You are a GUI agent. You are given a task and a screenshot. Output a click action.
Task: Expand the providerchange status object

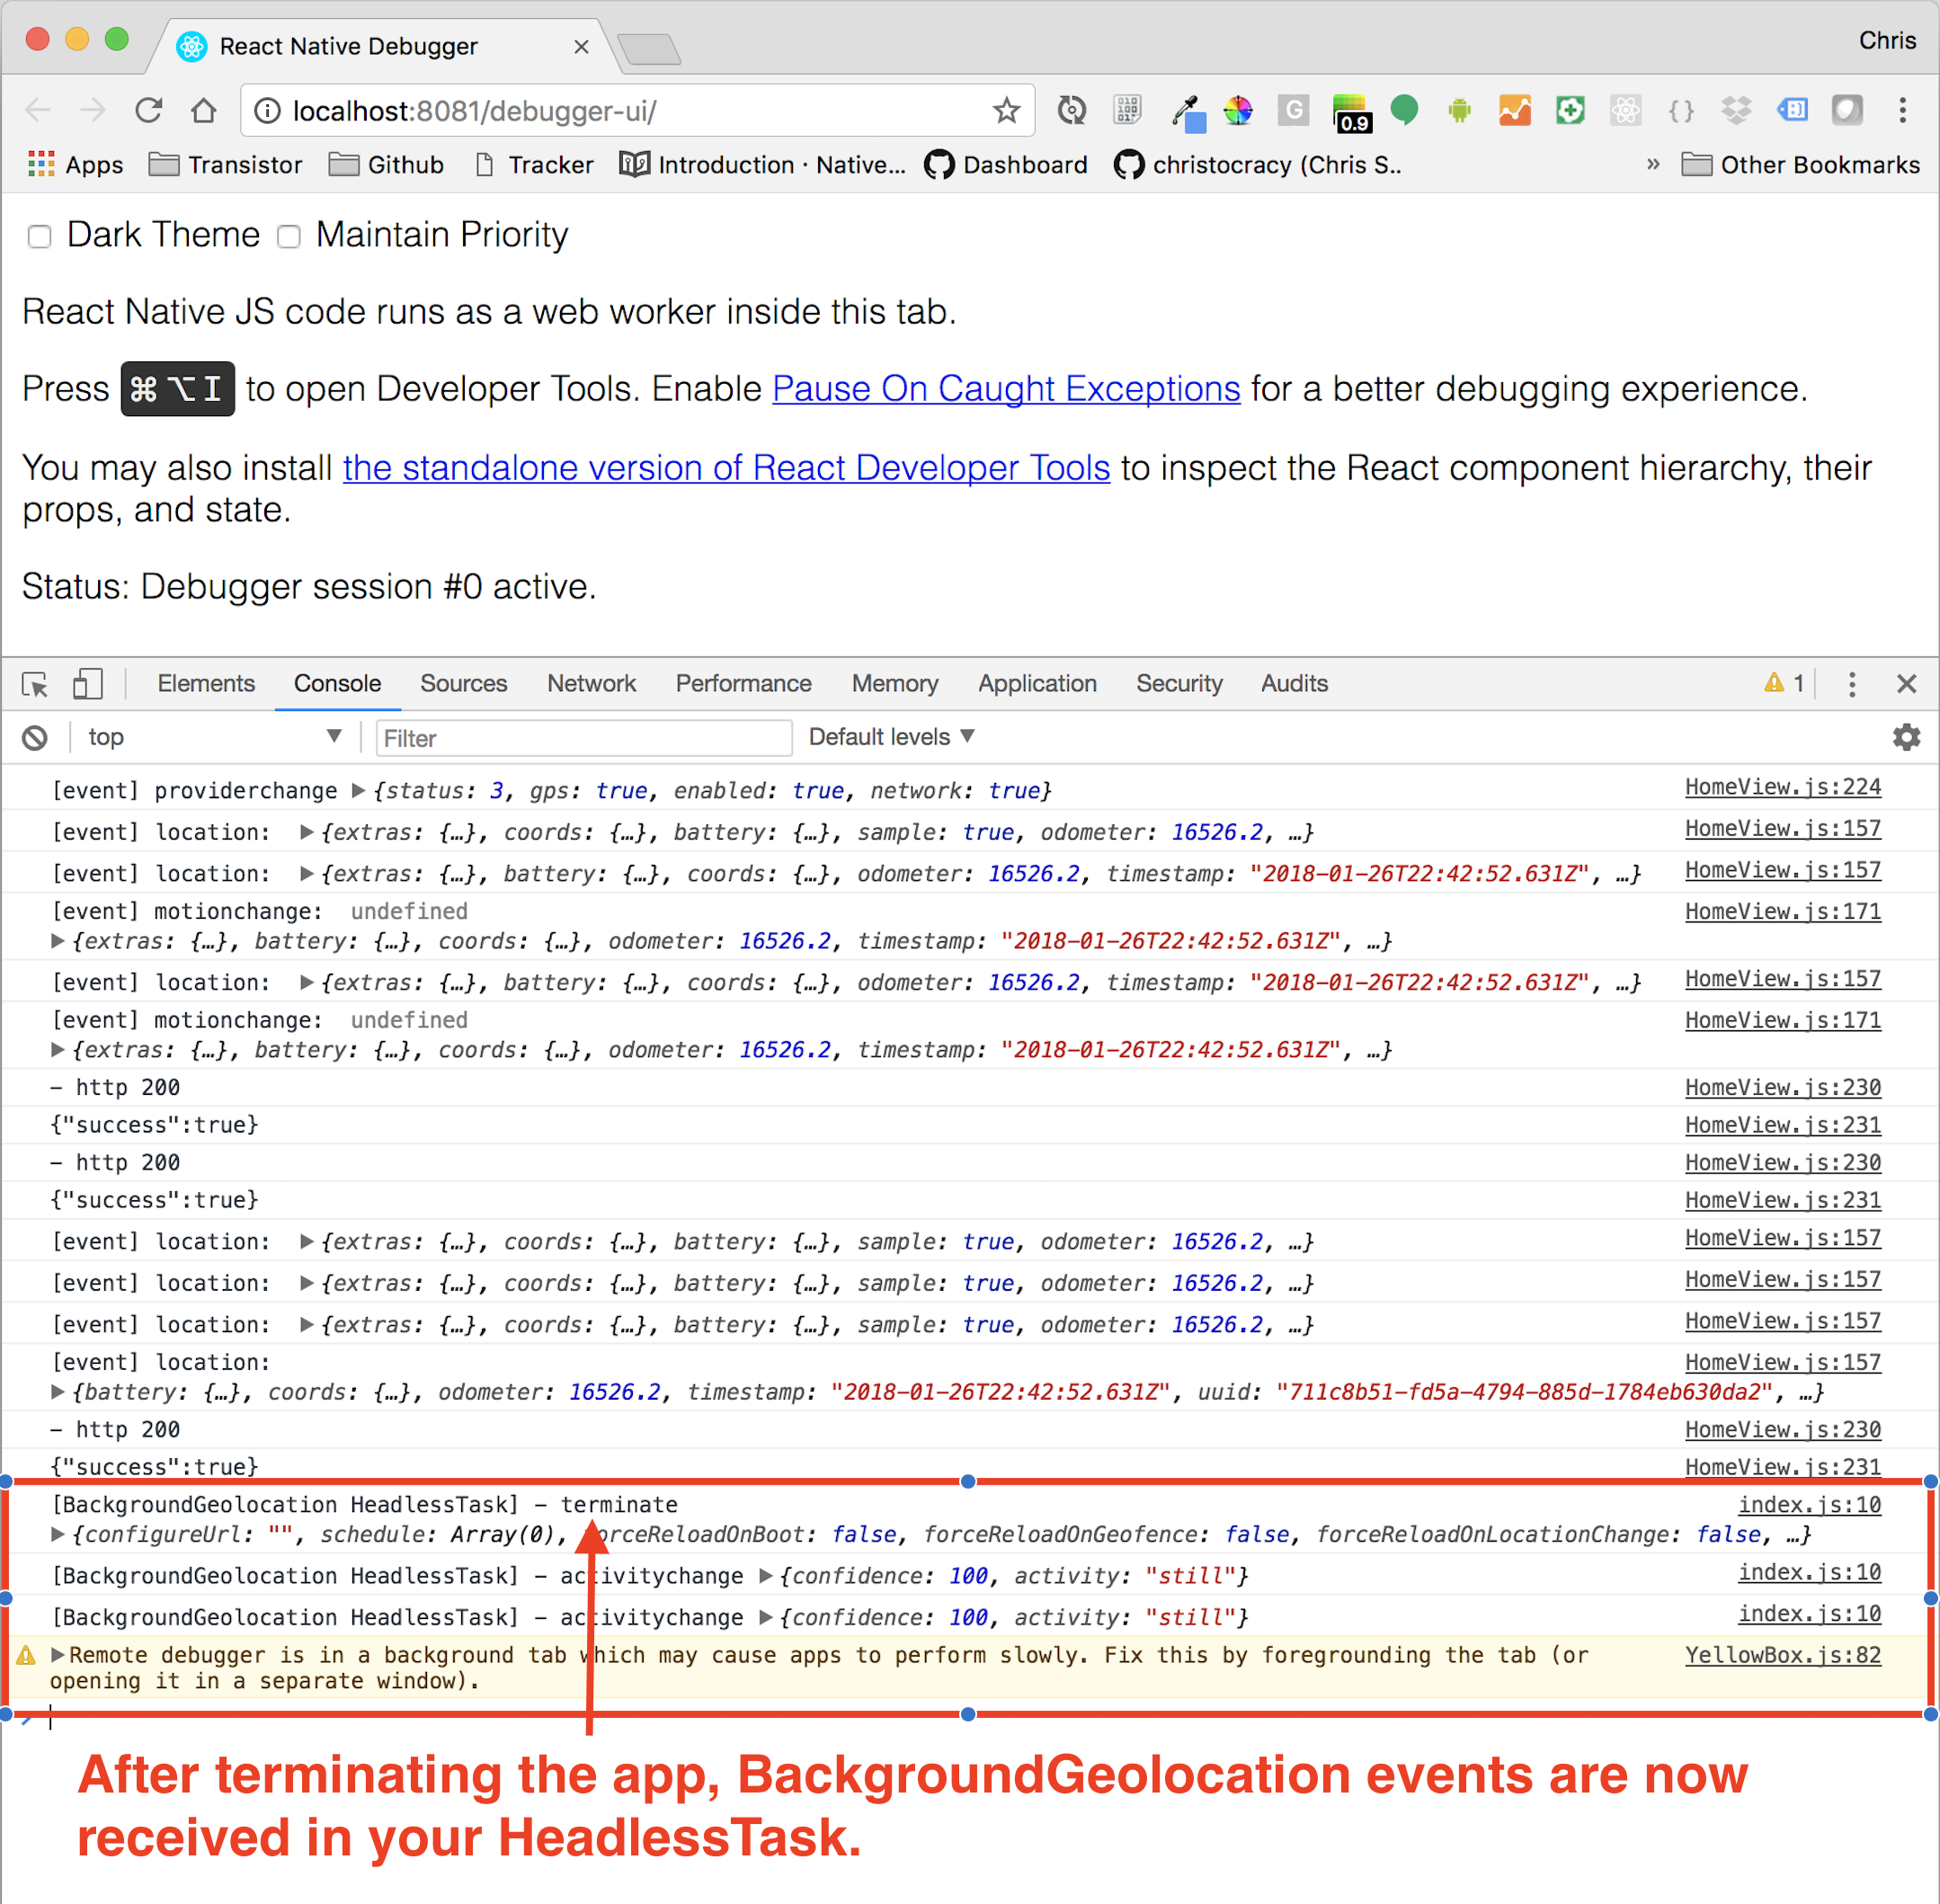(359, 791)
